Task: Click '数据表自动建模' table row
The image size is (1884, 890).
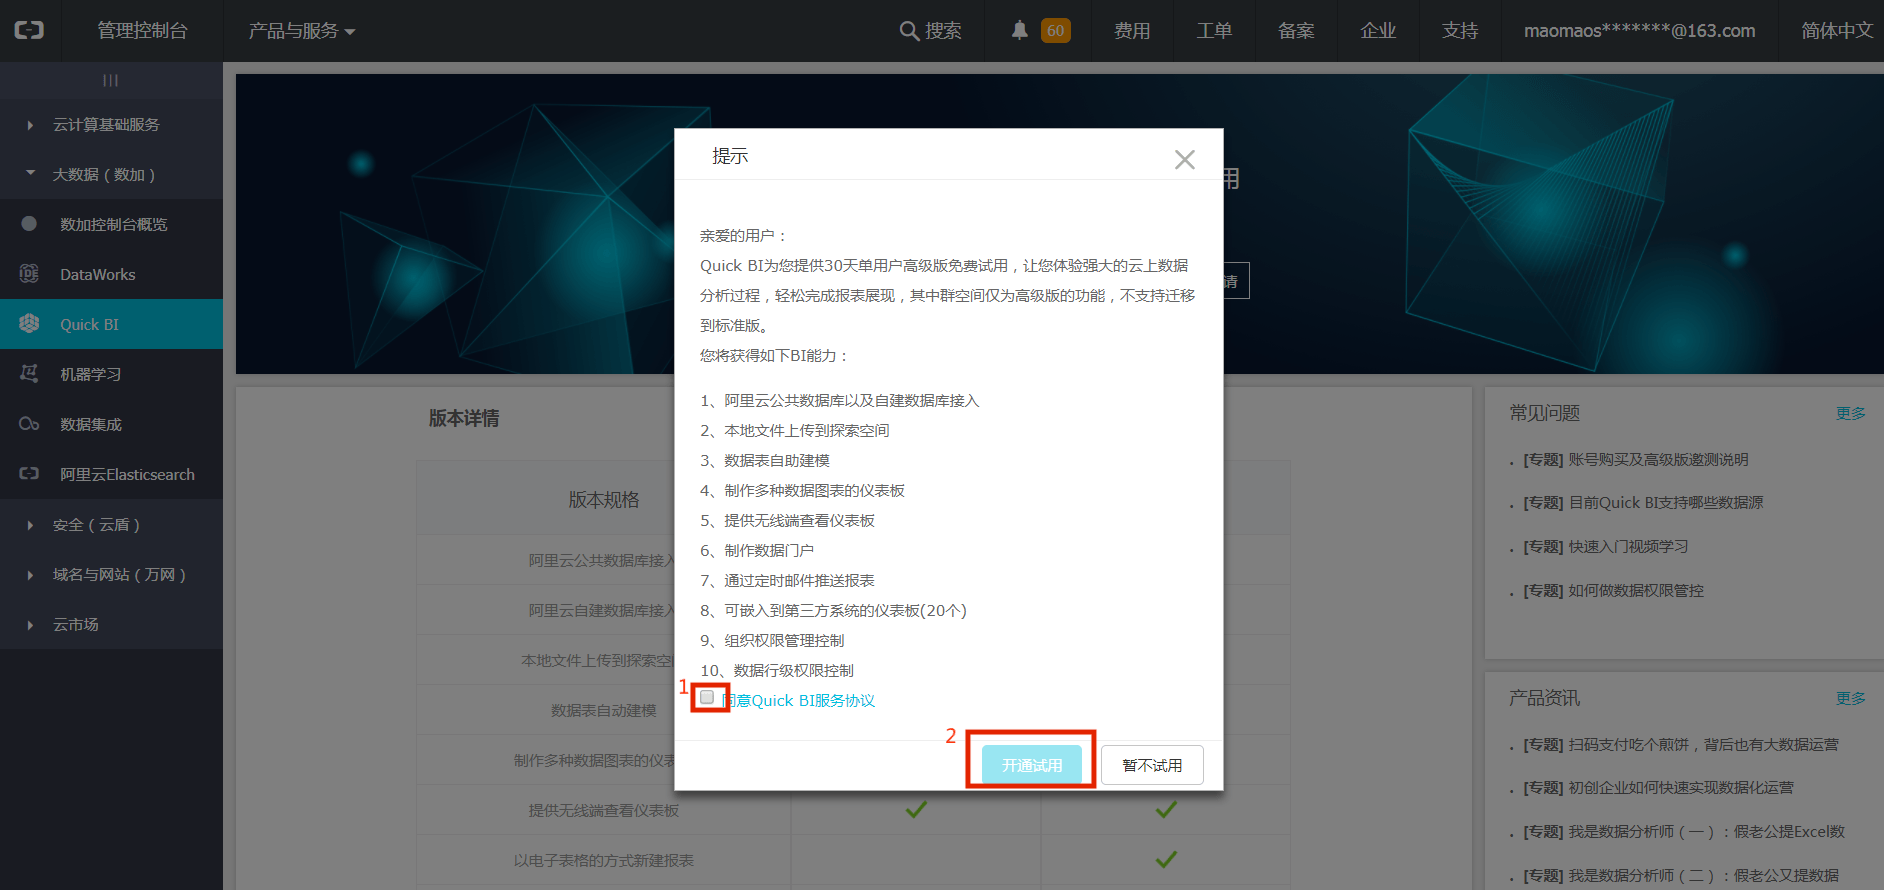Action: [x=604, y=710]
